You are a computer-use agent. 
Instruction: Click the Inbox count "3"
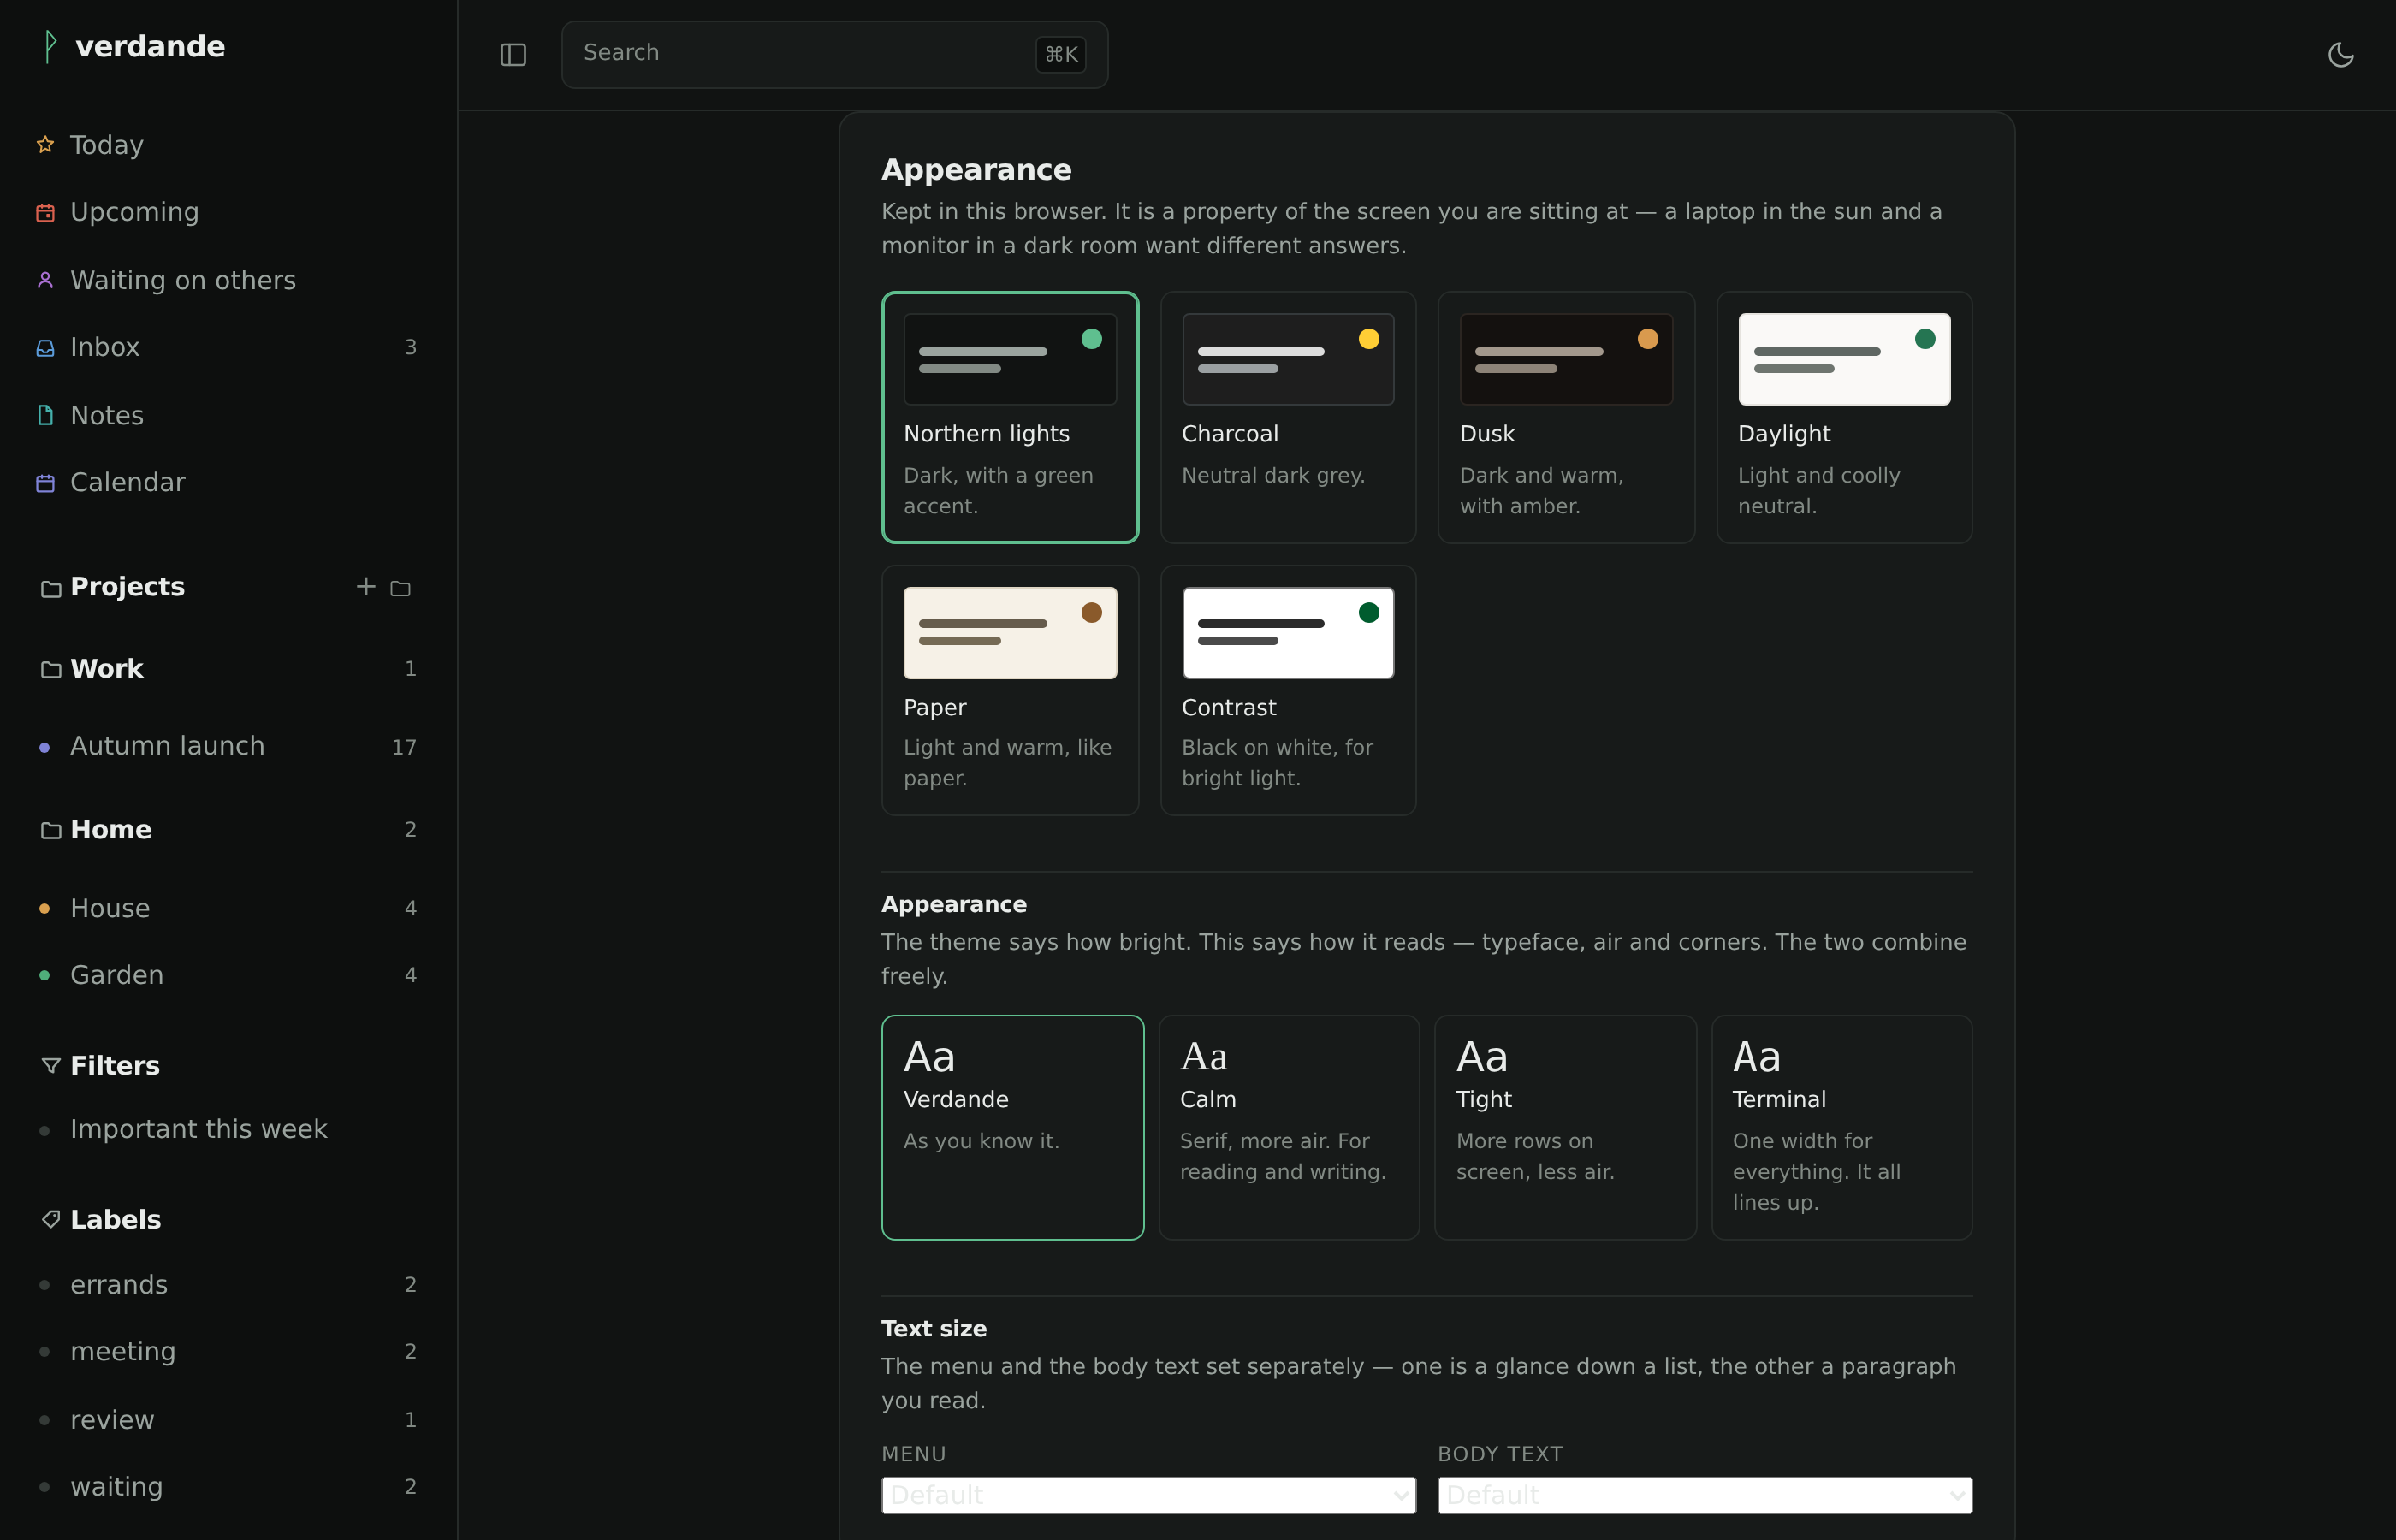tap(410, 347)
